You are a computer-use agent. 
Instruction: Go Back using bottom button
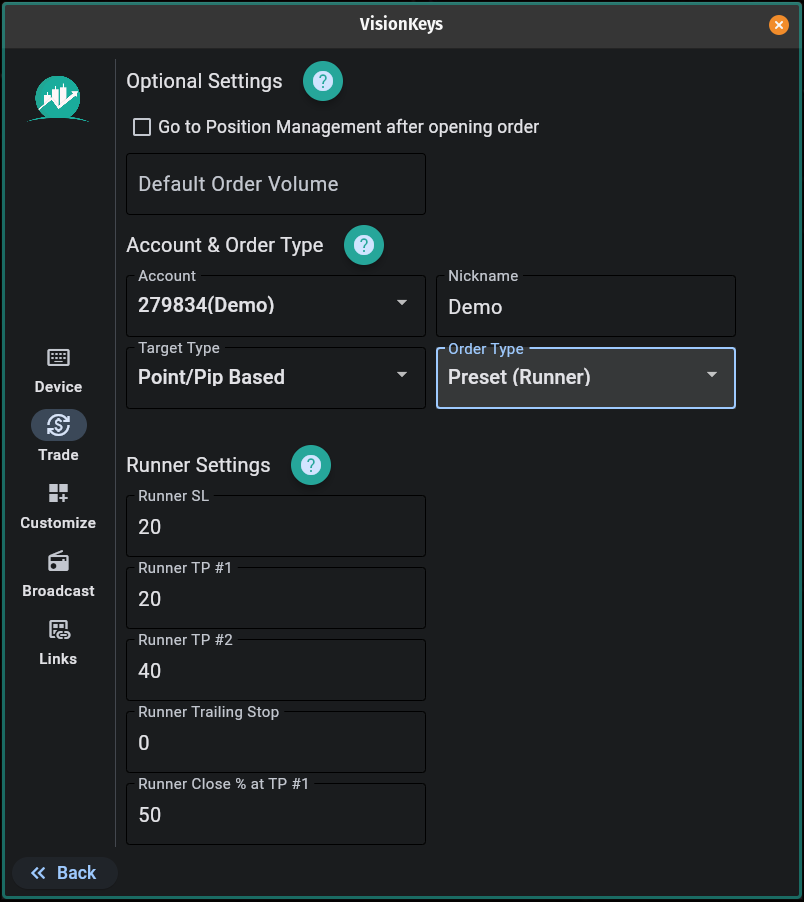coord(64,873)
